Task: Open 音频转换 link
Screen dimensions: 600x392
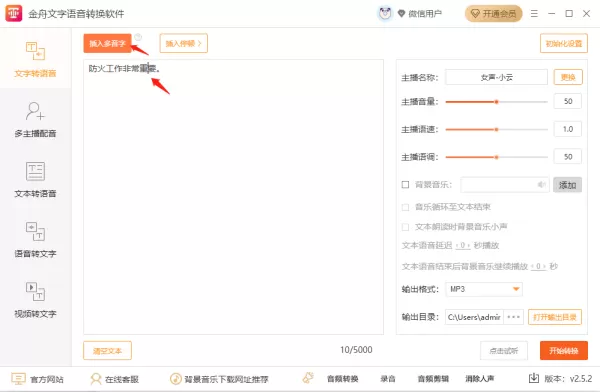Action: tap(342, 379)
